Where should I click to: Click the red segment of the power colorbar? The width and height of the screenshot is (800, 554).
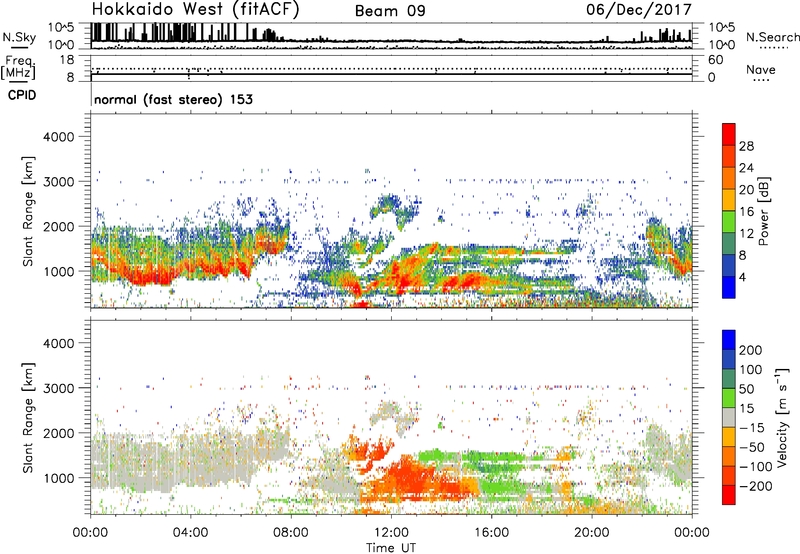729,135
